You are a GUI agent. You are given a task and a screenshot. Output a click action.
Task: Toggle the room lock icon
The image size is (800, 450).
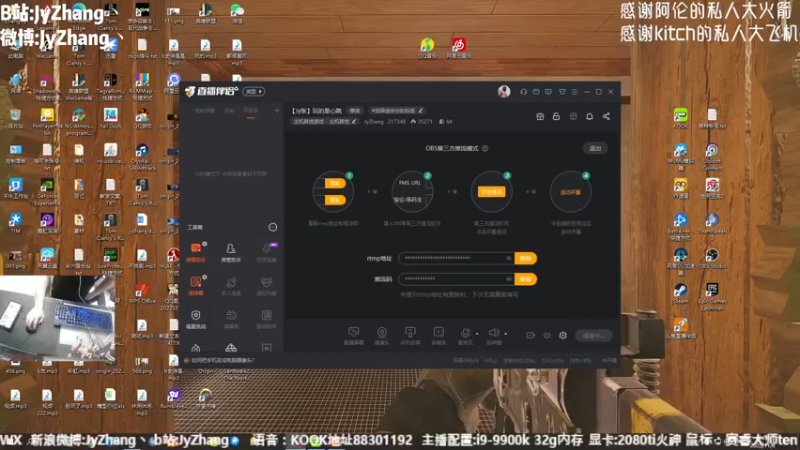[x=556, y=116]
